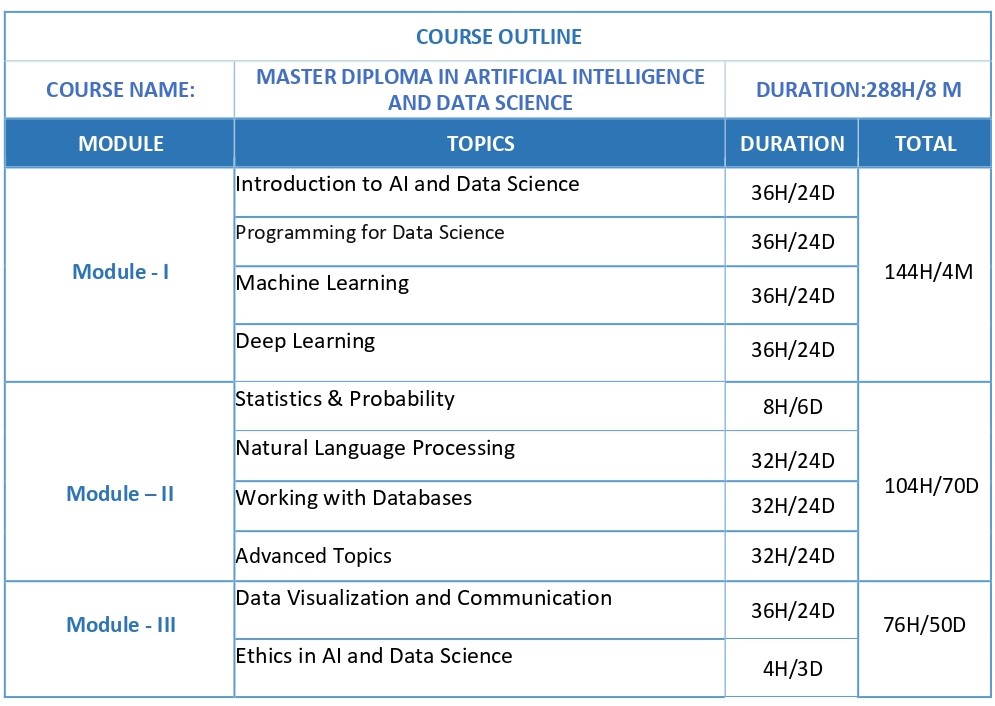
Task: Click the Deep Learning topic cell
Action: point(305,341)
